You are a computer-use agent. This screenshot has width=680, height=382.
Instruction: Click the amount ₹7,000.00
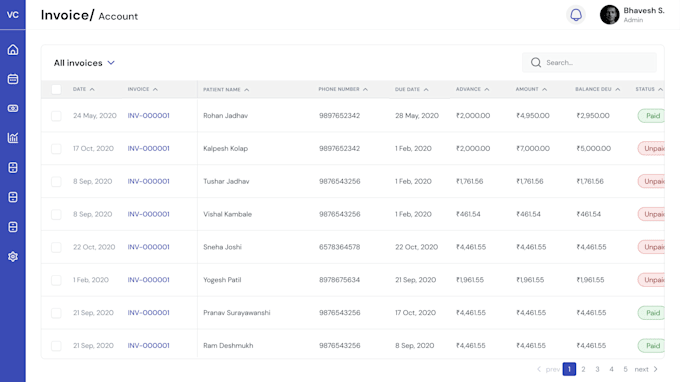(533, 149)
